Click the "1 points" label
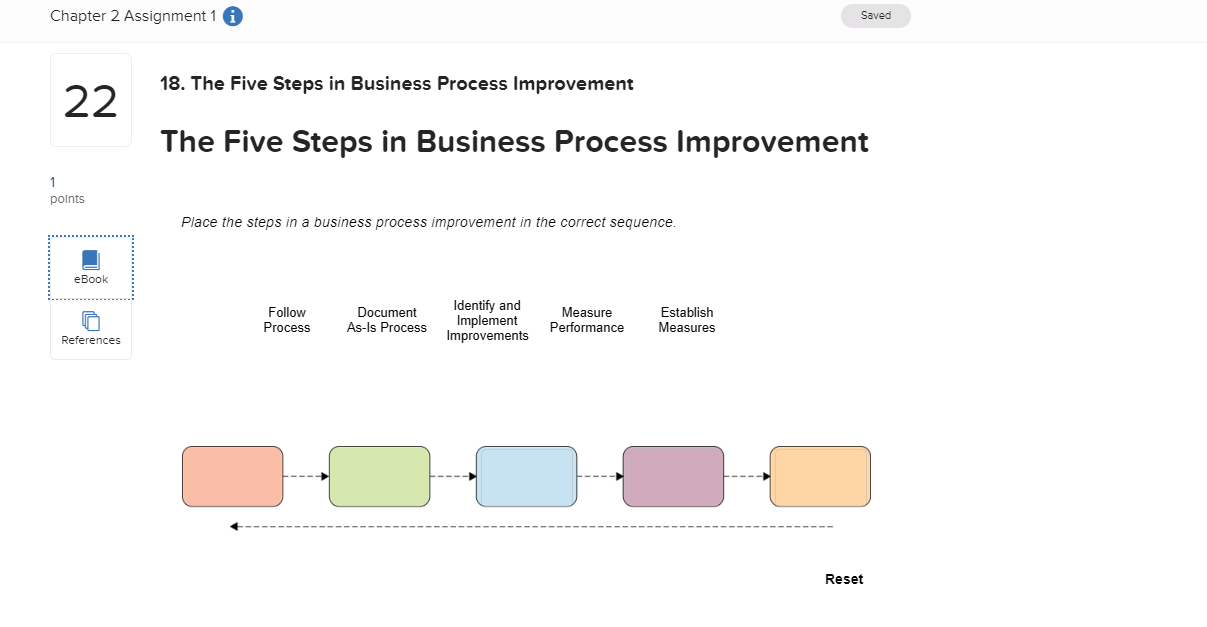This screenshot has height=627, width=1207. pyautogui.click(x=66, y=190)
